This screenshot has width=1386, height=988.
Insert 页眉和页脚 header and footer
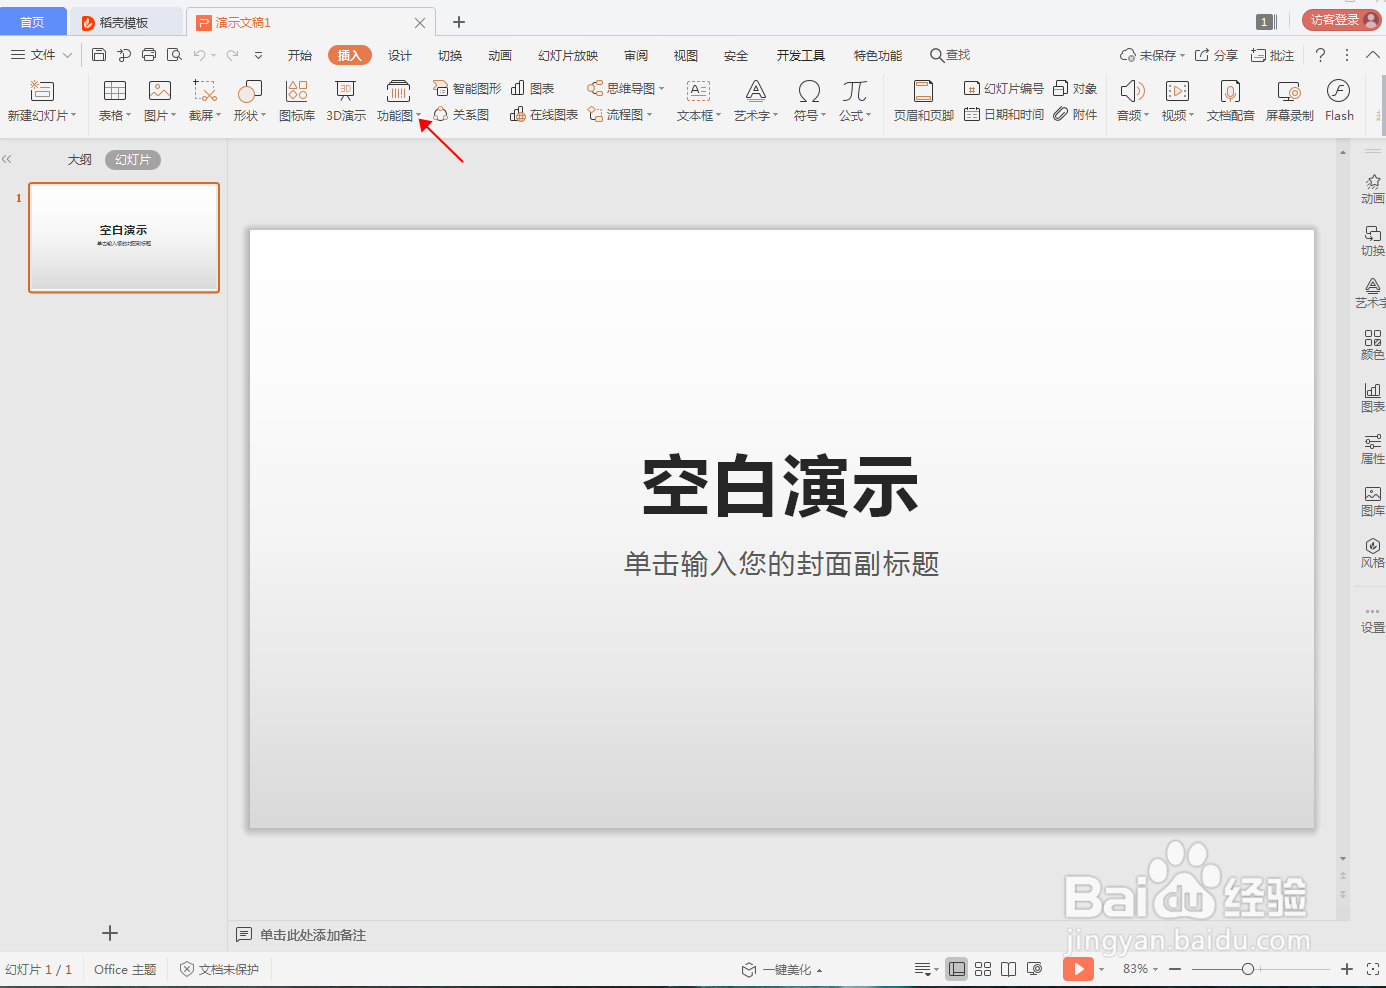[922, 100]
